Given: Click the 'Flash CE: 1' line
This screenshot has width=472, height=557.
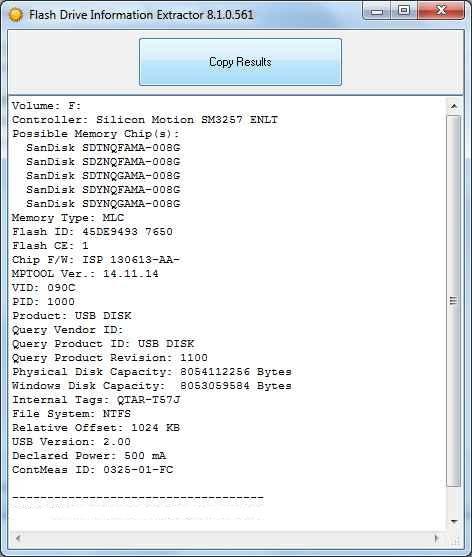Looking at the screenshot, I should (x=50, y=246).
